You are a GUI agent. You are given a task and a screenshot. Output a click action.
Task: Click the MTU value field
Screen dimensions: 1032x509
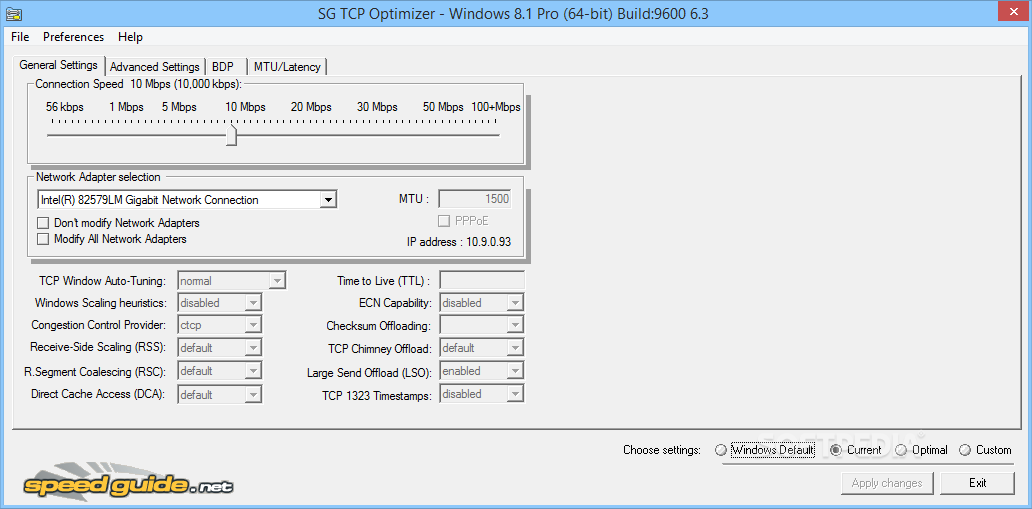tap(475, 199)
